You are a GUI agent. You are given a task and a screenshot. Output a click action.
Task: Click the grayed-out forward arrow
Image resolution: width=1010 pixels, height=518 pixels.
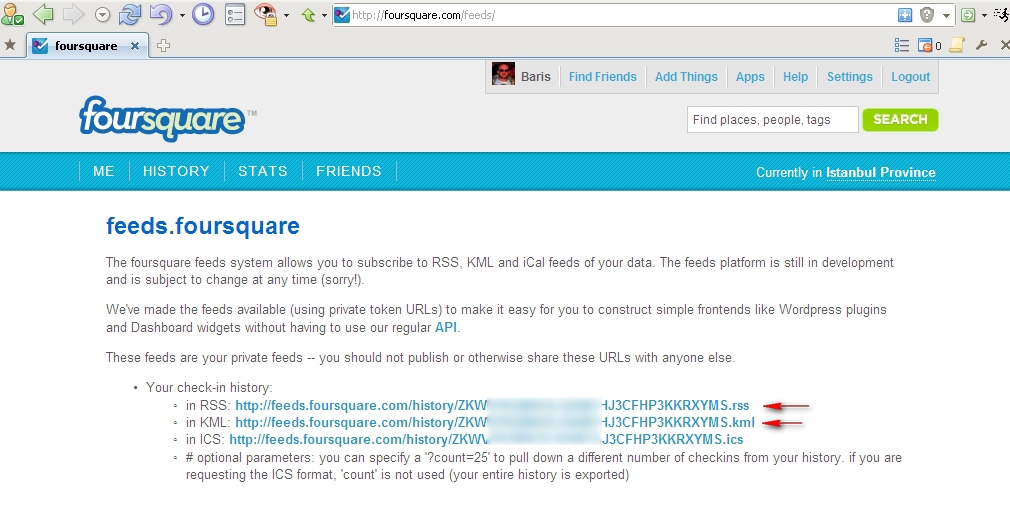(x=74, y=14)
